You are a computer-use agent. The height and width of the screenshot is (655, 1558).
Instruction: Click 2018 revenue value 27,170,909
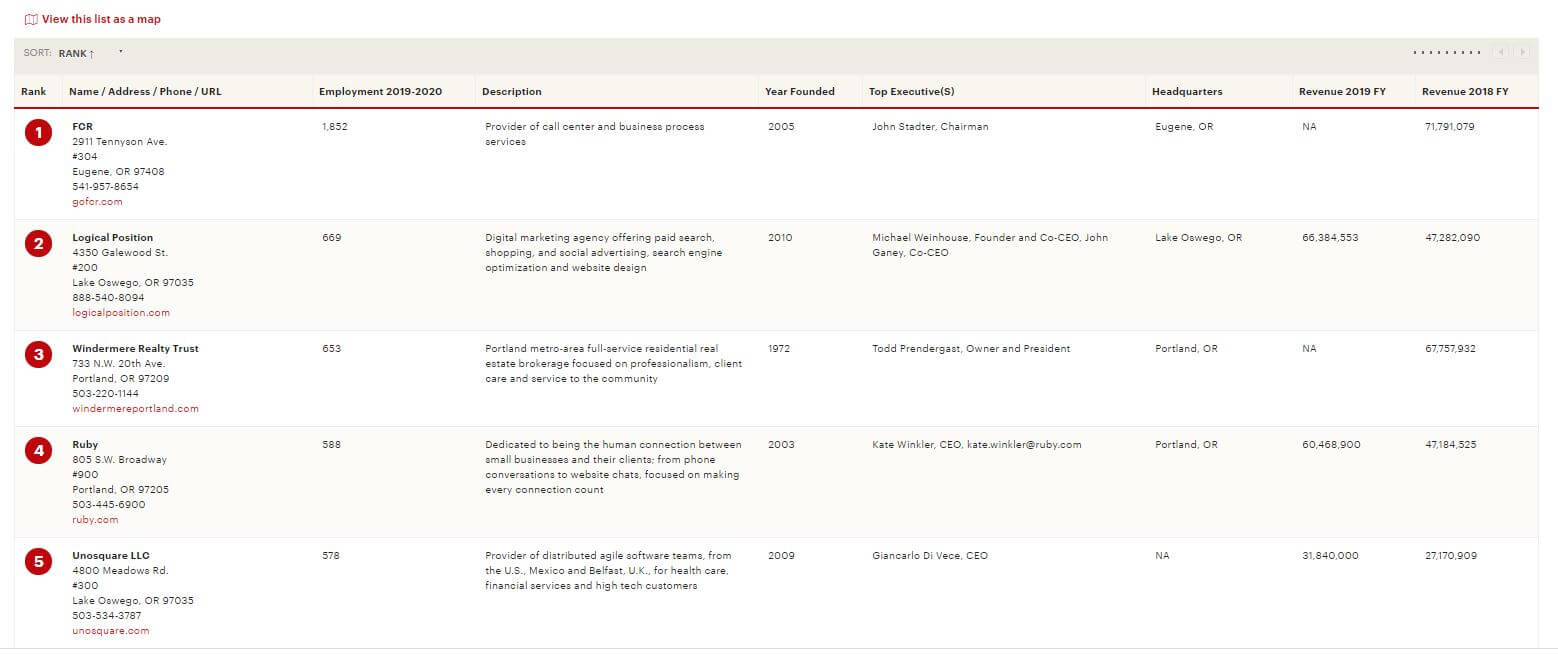pos(1451,556)
